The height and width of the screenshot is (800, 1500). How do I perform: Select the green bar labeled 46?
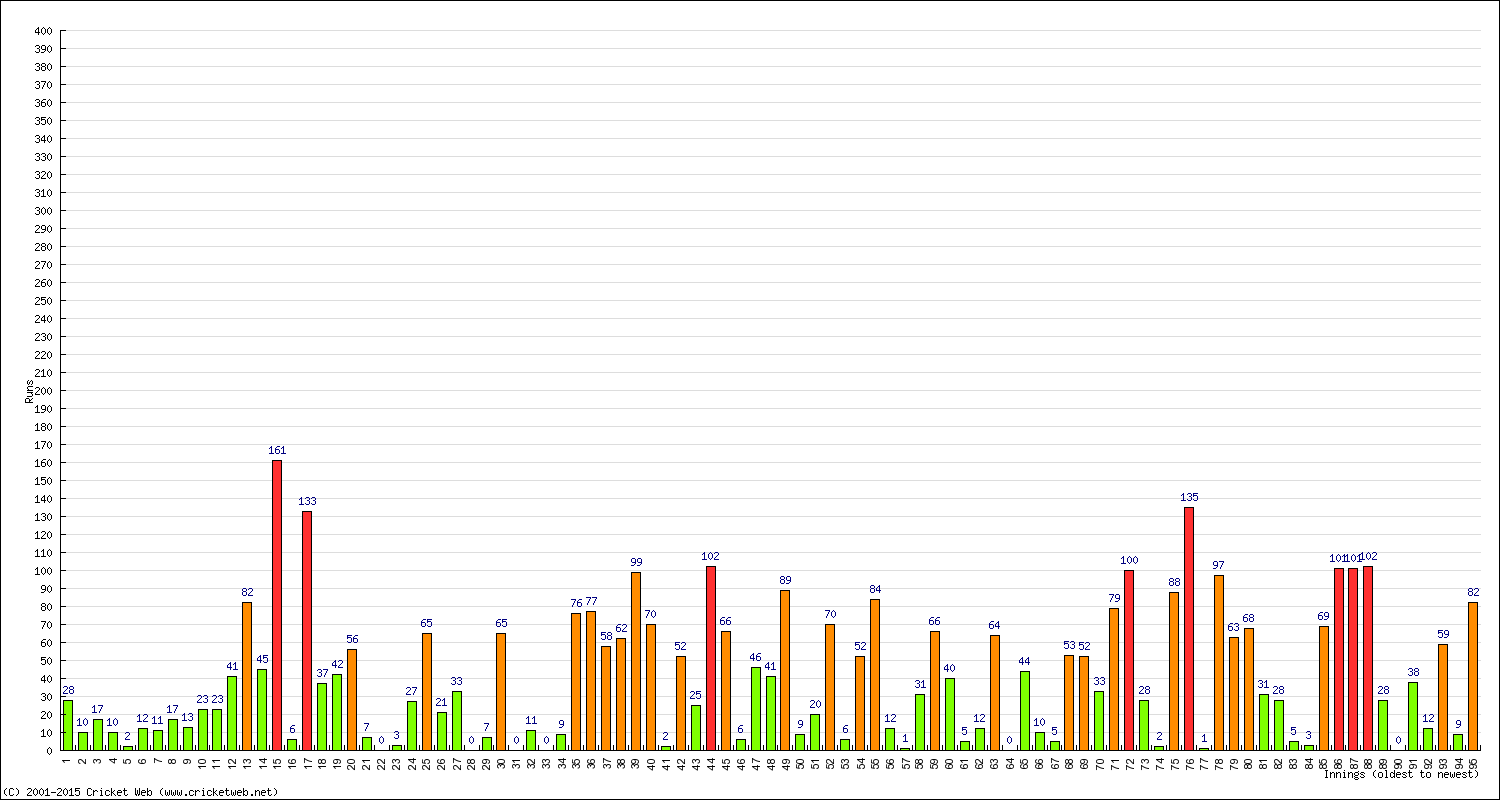coord(756,709)
